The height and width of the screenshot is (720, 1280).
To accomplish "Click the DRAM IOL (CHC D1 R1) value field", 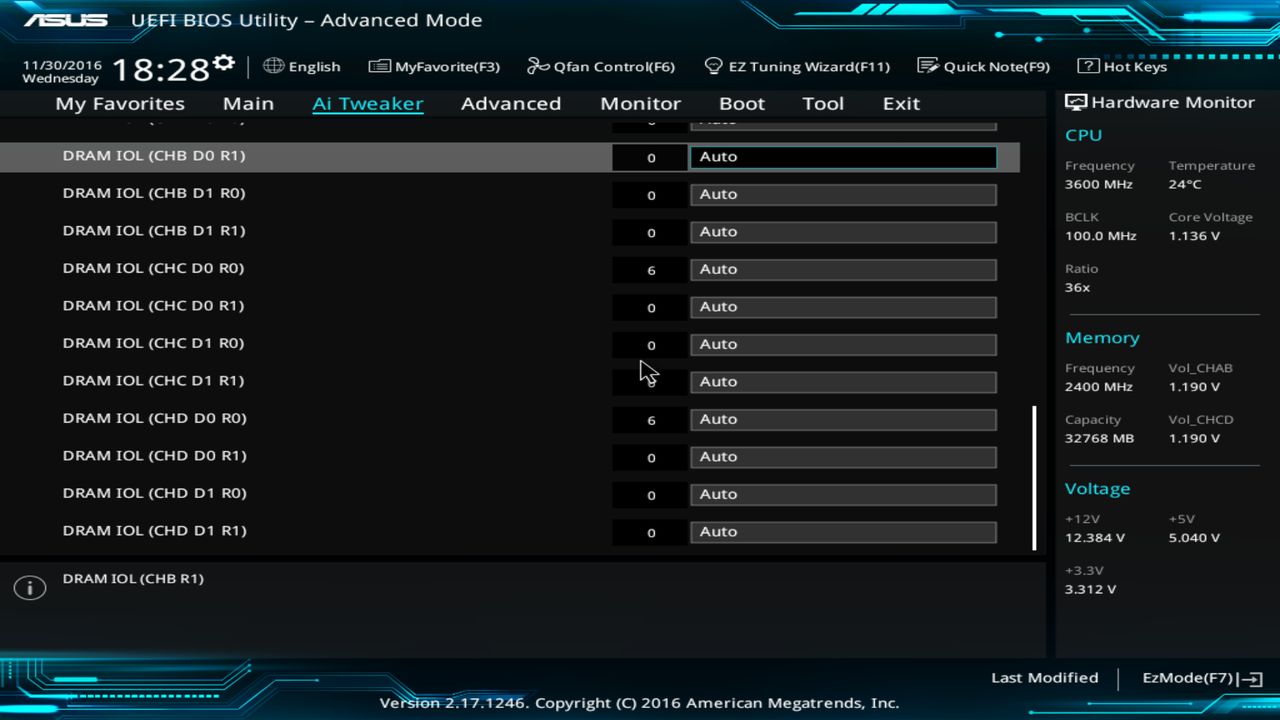I will (650, 381).
